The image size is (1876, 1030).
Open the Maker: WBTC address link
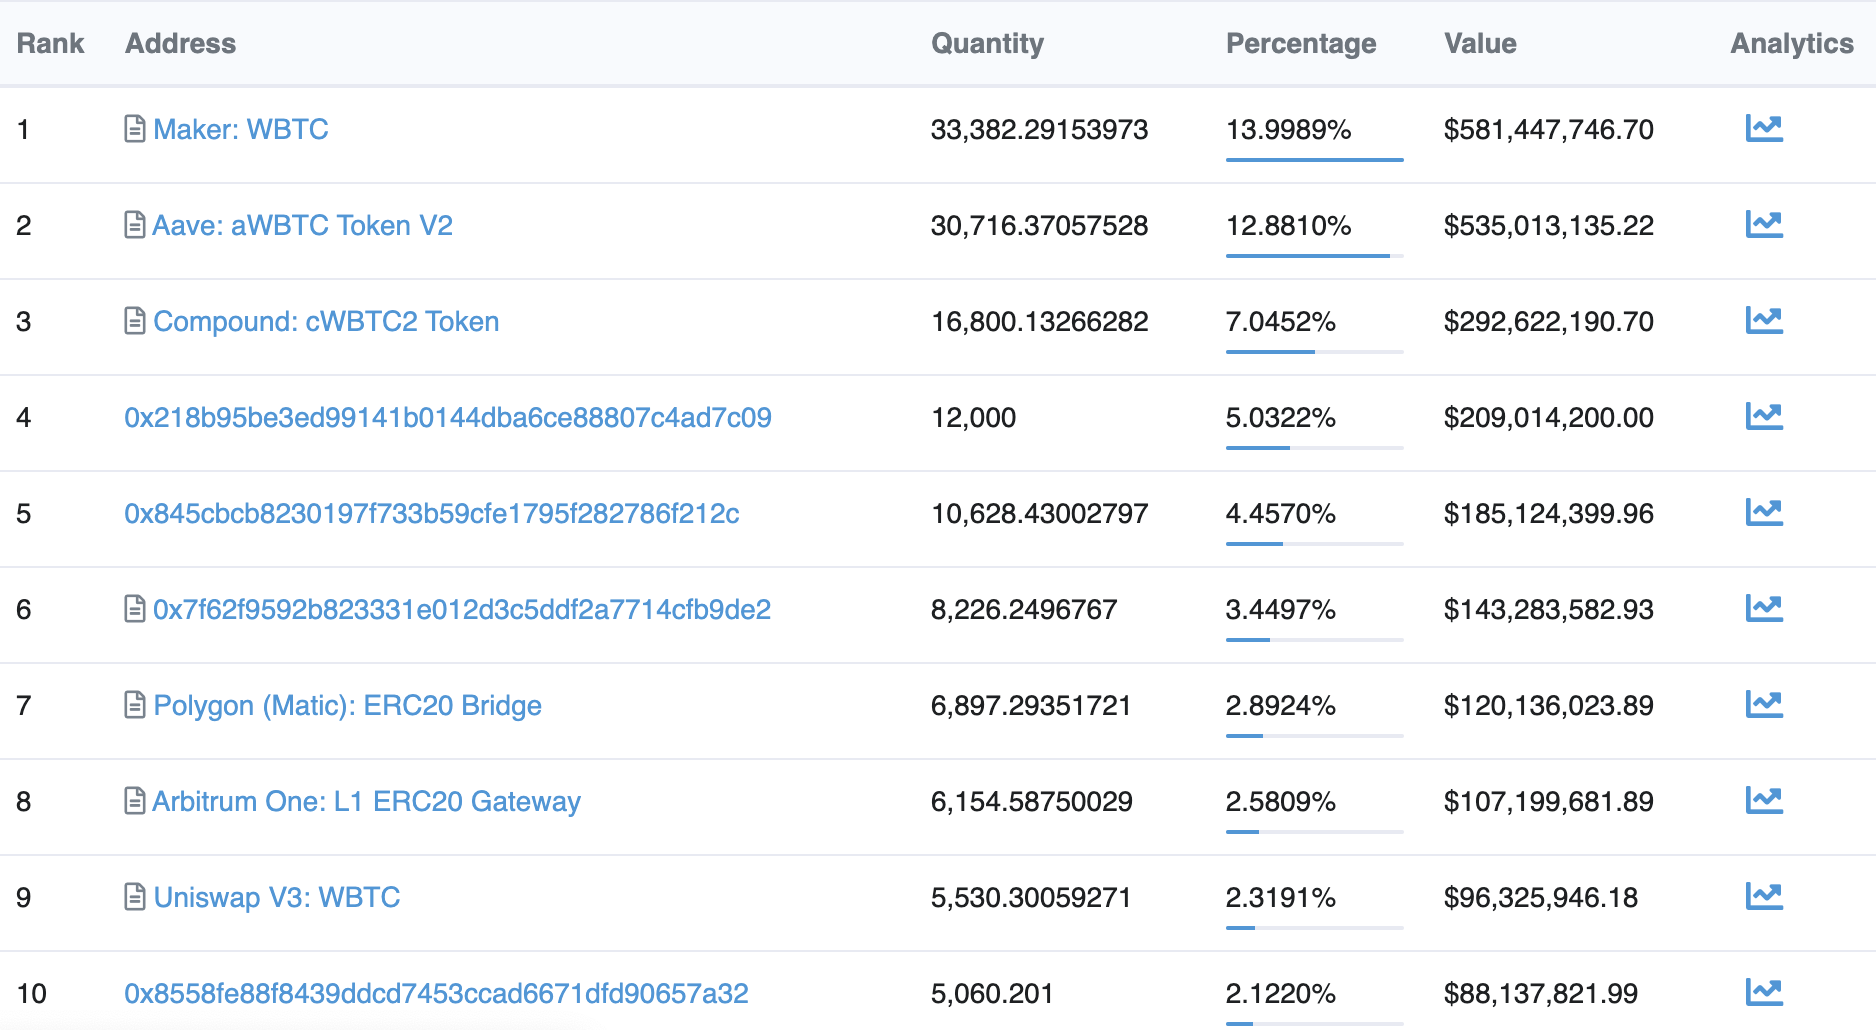(241, 129)
